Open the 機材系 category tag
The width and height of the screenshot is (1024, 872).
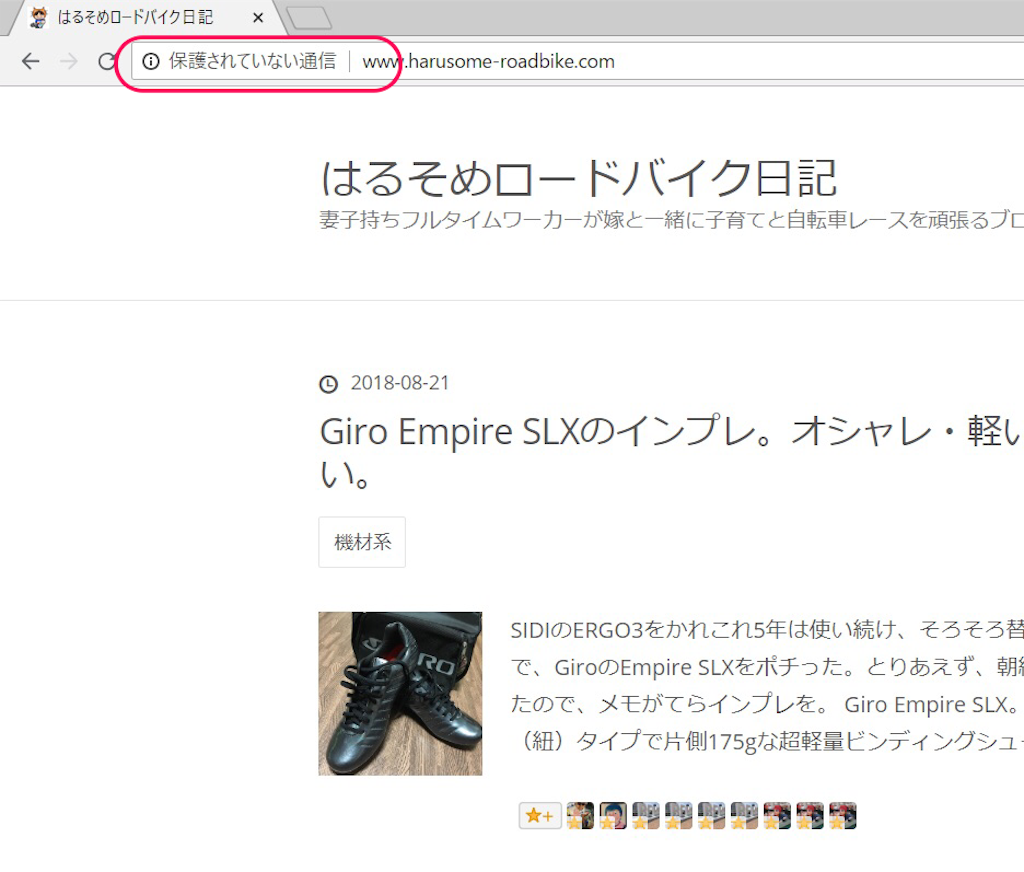(362, 542)
